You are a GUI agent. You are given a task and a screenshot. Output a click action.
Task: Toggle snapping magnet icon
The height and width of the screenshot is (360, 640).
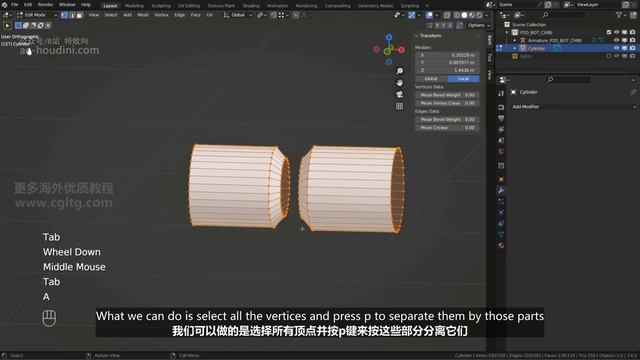pyautogui.click(x=273, y=15)
